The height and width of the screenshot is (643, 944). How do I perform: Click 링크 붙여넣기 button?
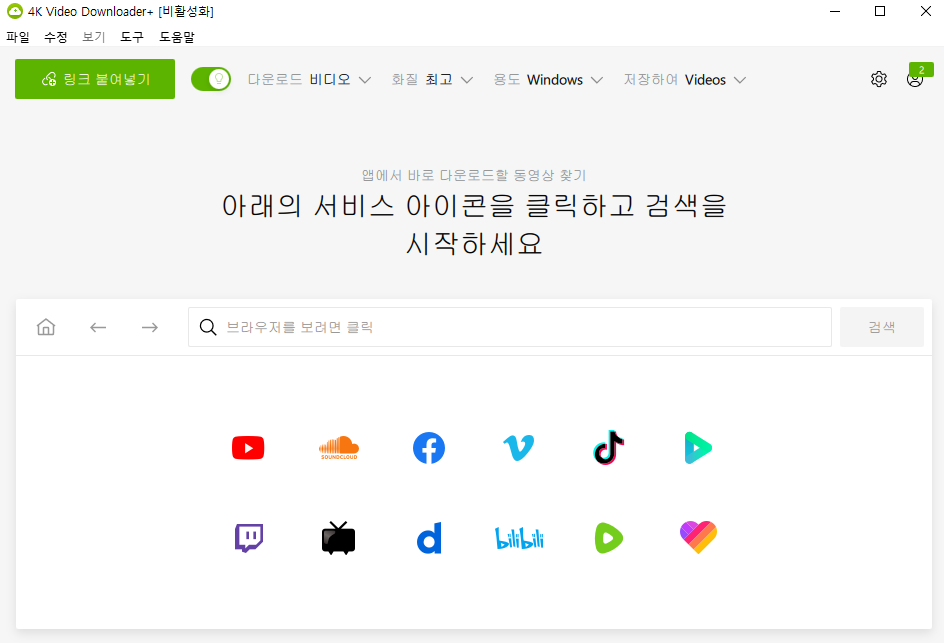click(x=95, y=79)
